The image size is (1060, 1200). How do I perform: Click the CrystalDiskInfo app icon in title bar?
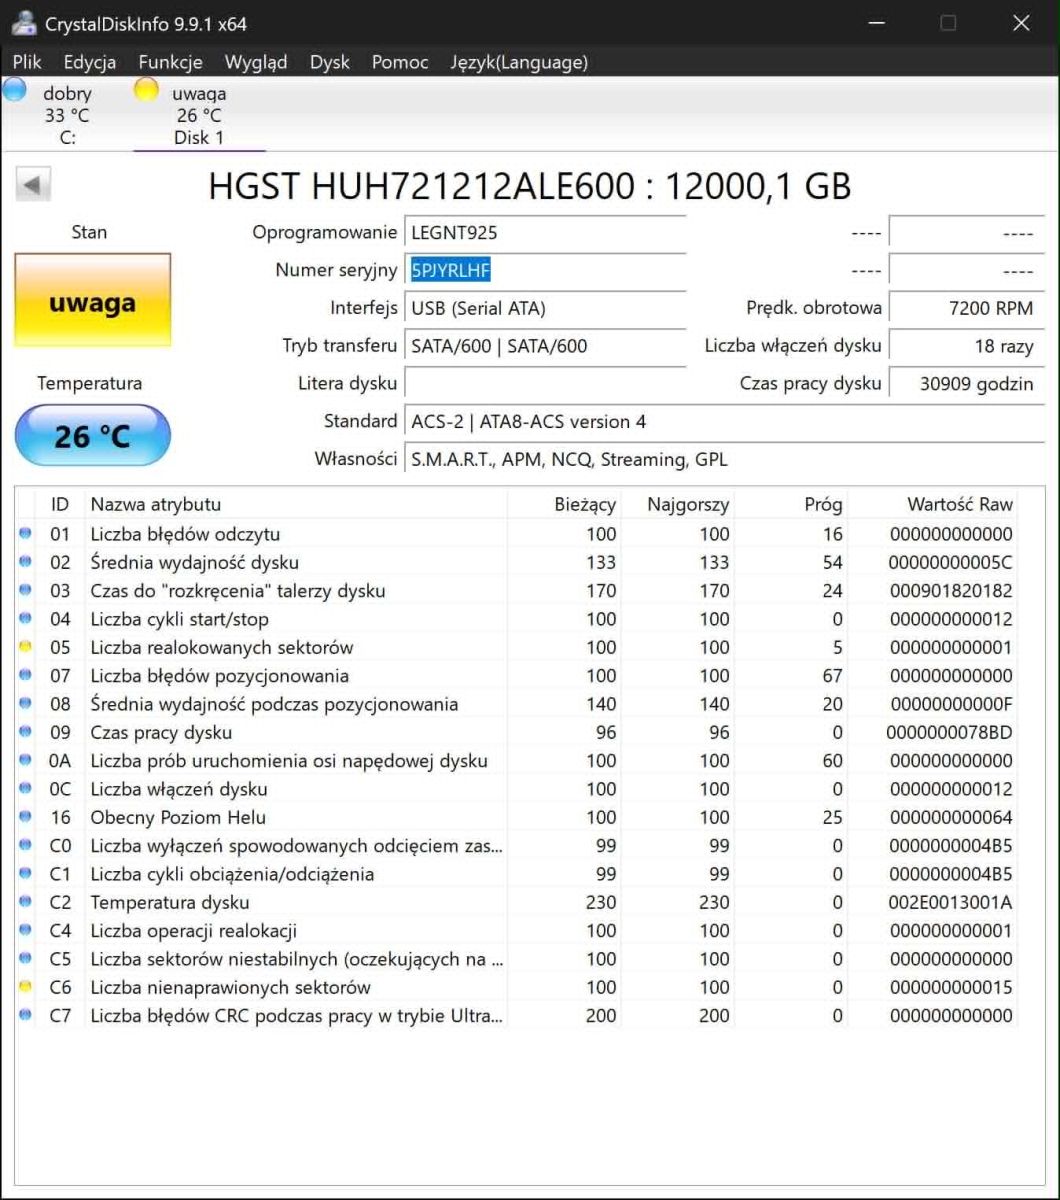click(x=24, y=23)
